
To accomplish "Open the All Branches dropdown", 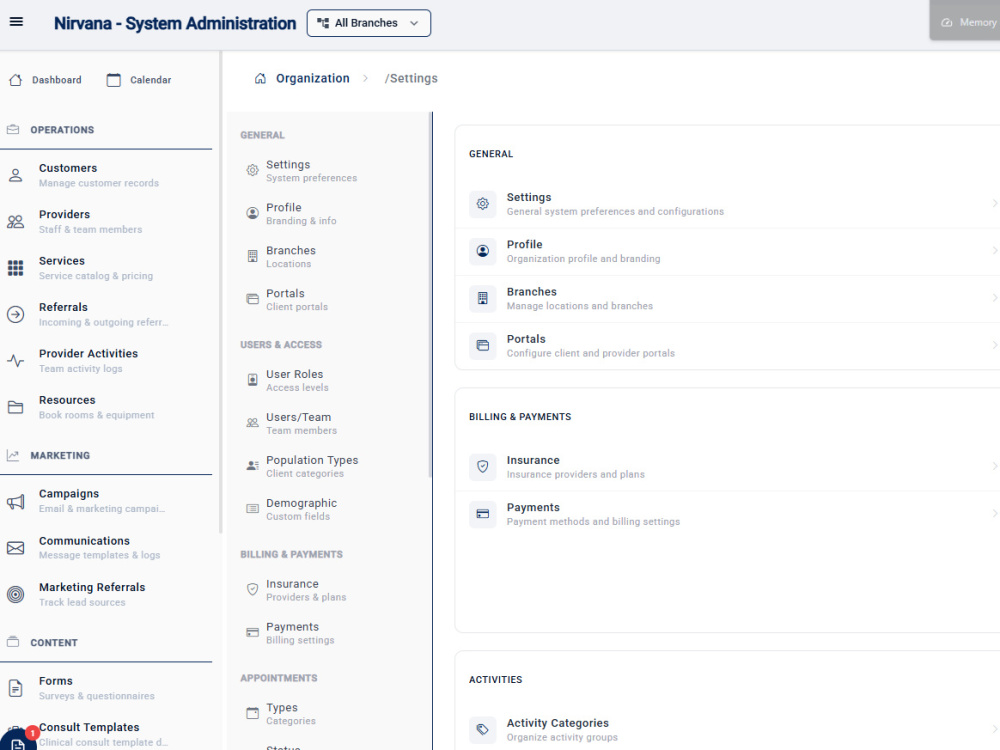I will tap(369, 23).
